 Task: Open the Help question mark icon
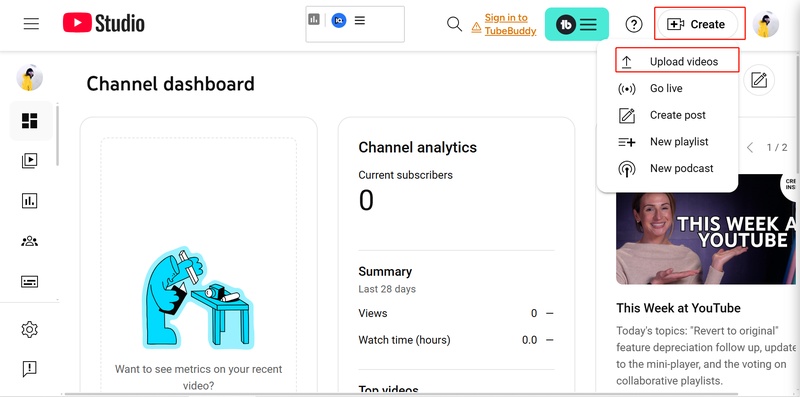[634, 24]
